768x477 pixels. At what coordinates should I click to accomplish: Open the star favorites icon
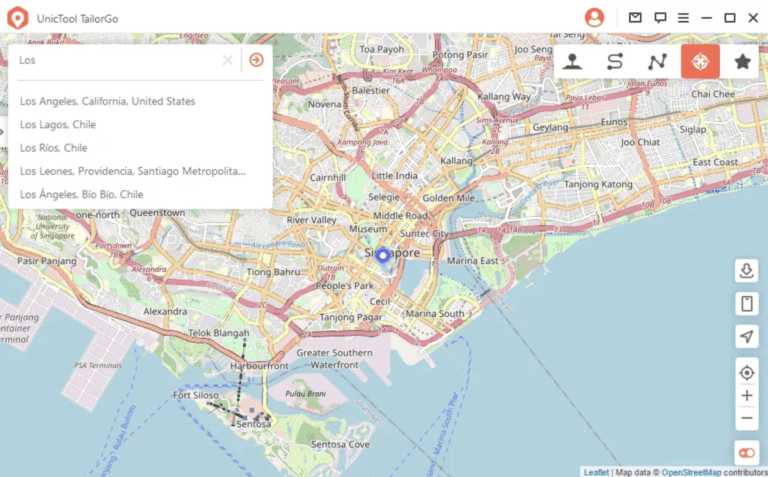(x=743, y=62)
